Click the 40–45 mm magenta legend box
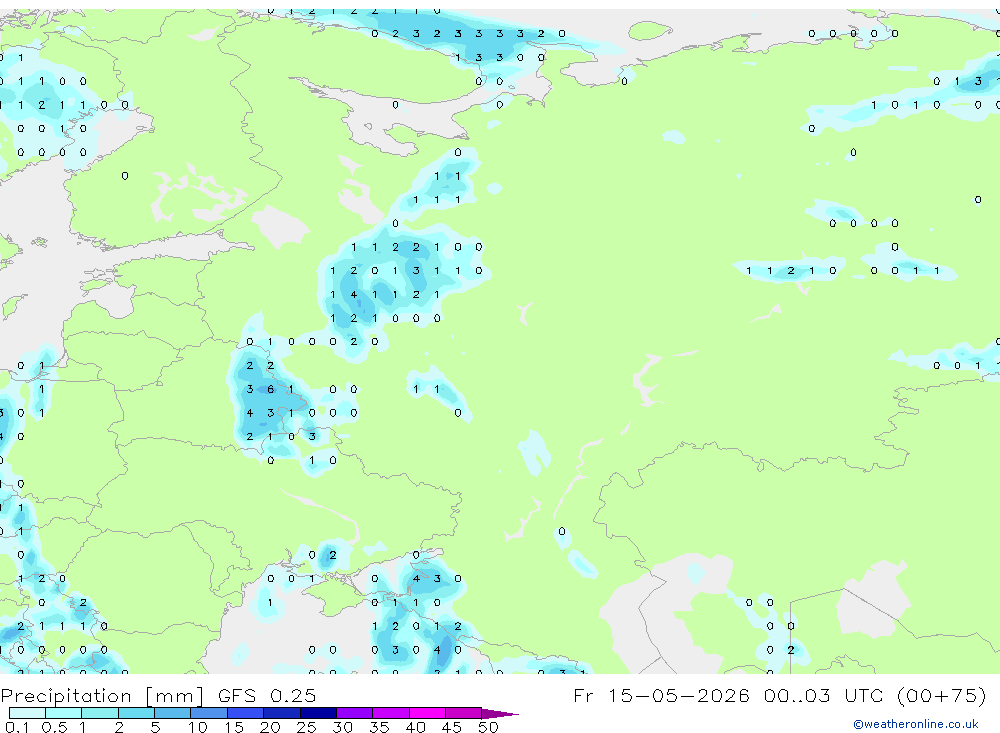Image resolution: width=1000 pixels, height=733 pixels. click(427, 713)
